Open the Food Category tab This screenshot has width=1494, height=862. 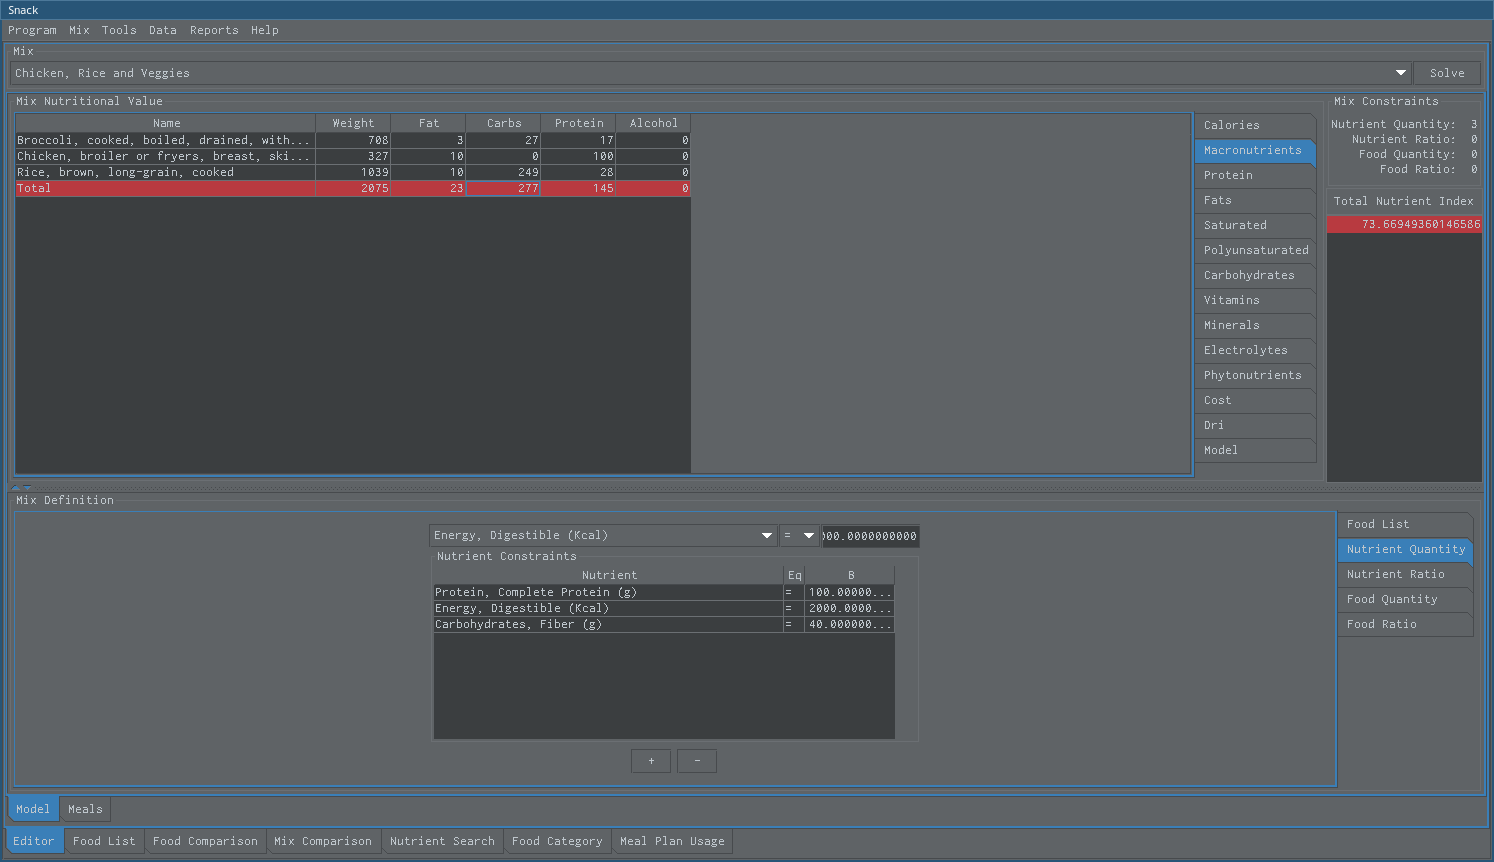557,841
